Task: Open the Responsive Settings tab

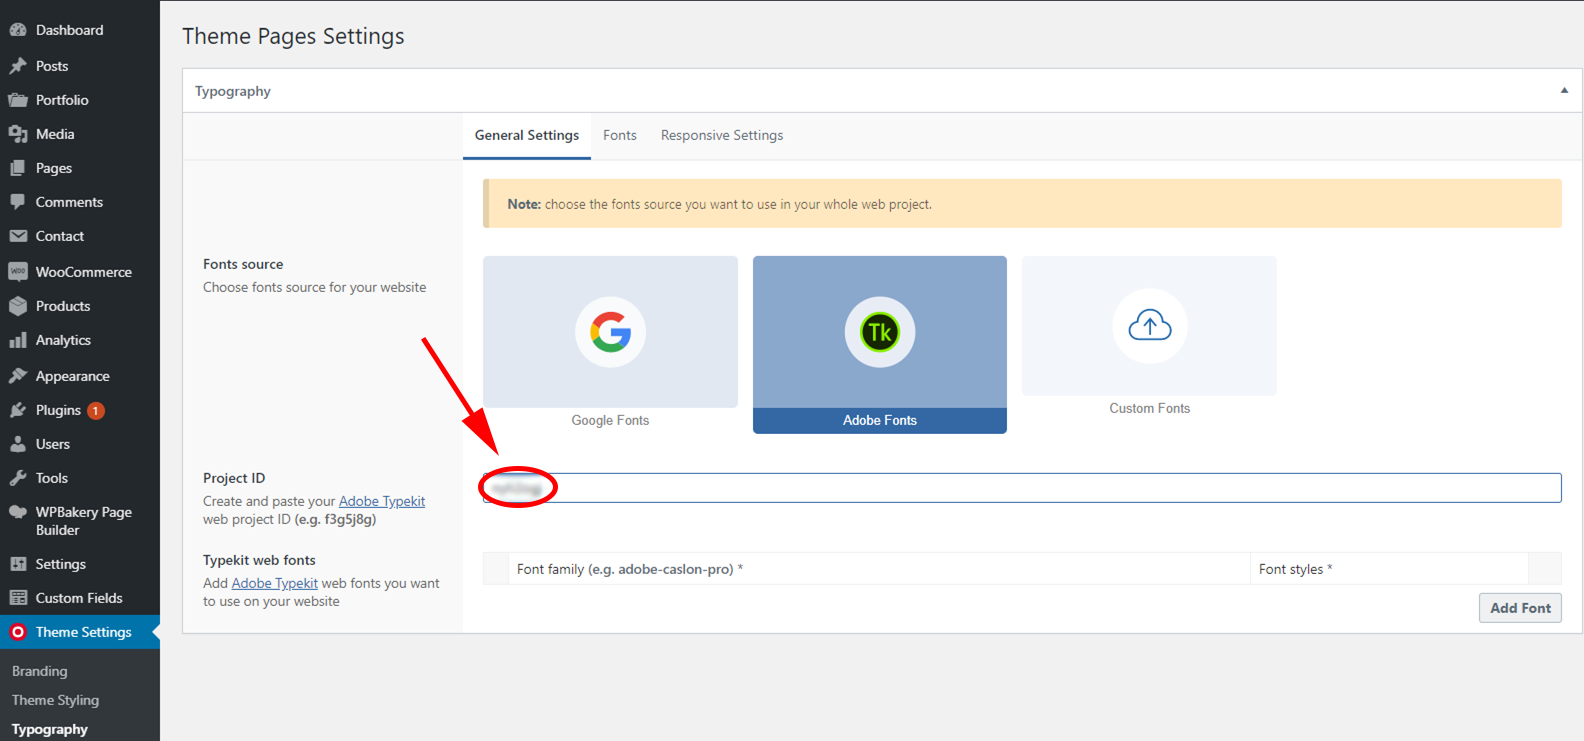Action: [x=722, y=135]
